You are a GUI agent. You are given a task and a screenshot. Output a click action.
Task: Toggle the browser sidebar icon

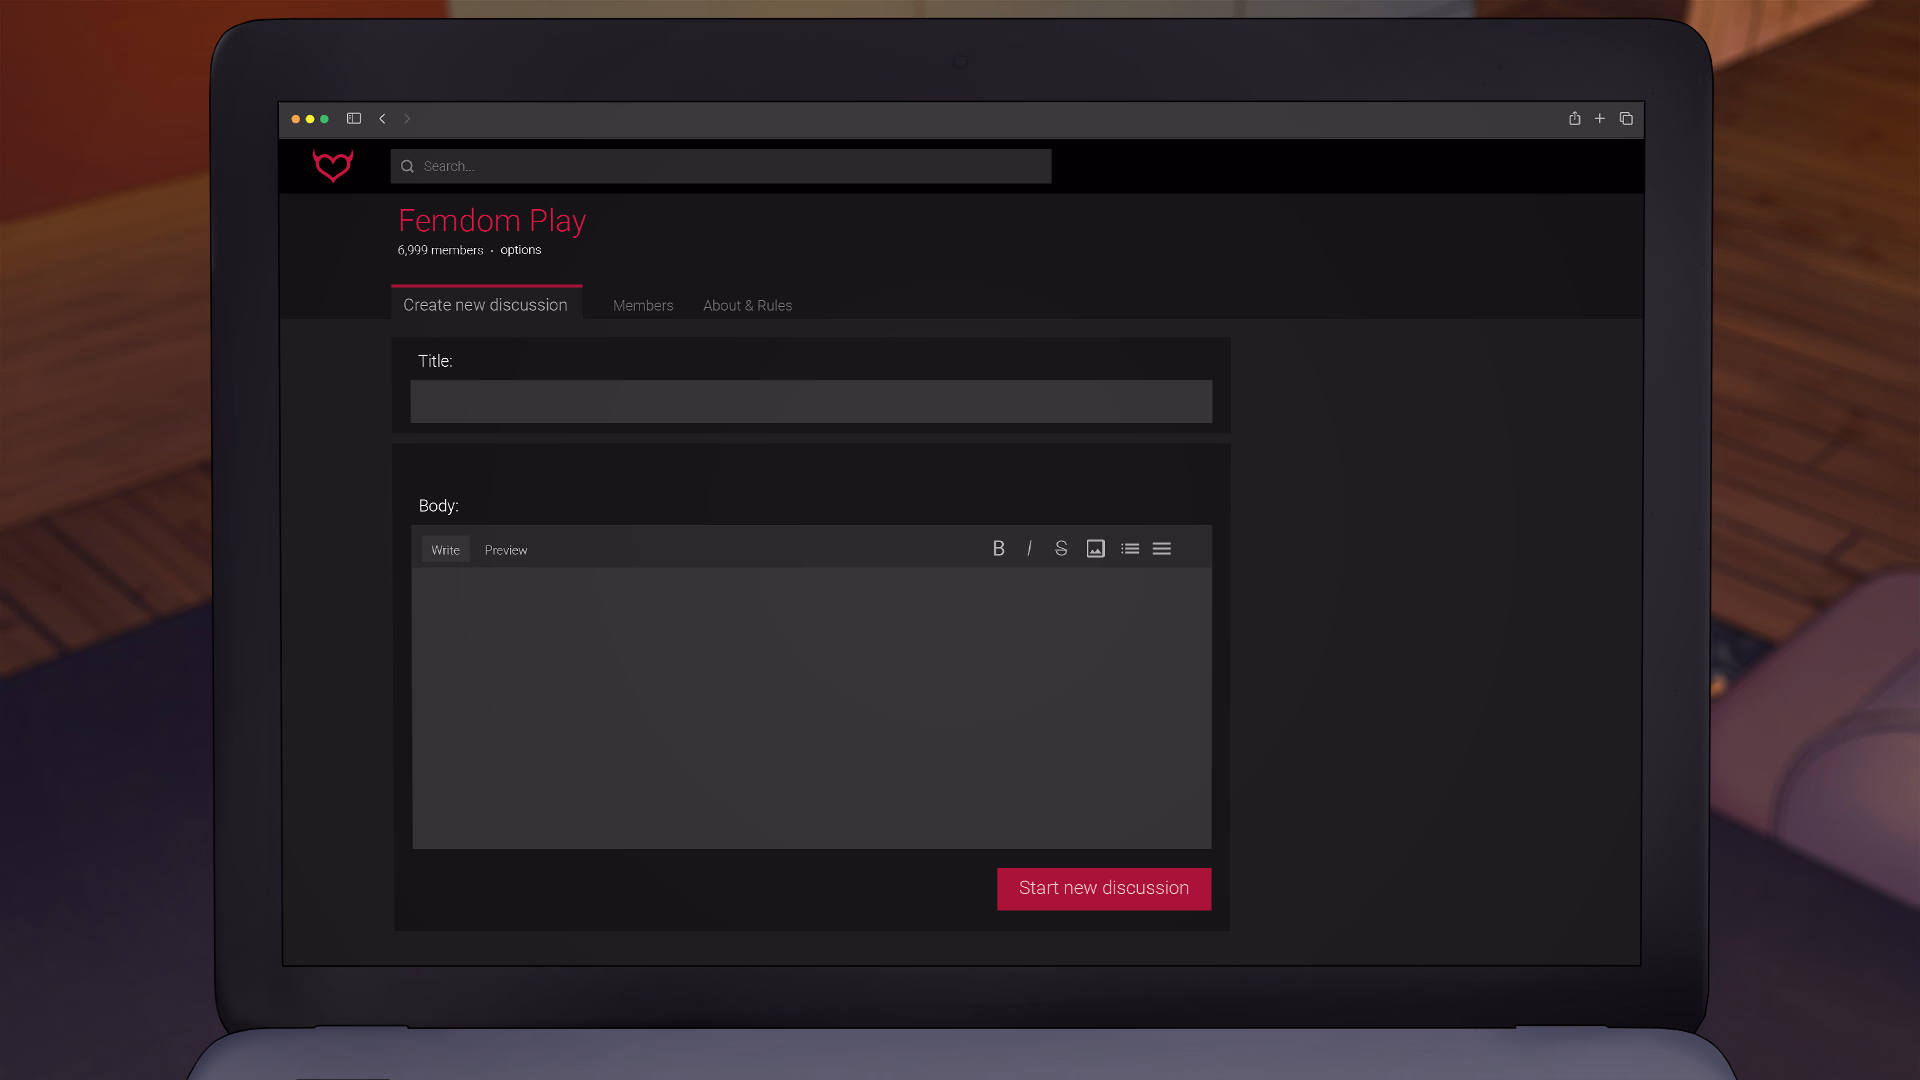354,118
